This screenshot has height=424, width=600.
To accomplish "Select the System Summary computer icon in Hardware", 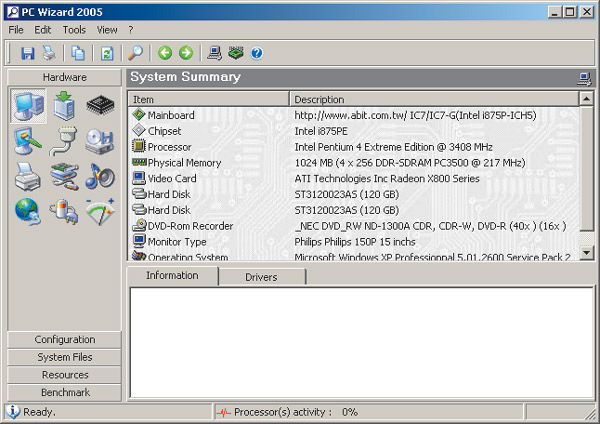I will 28,106.
